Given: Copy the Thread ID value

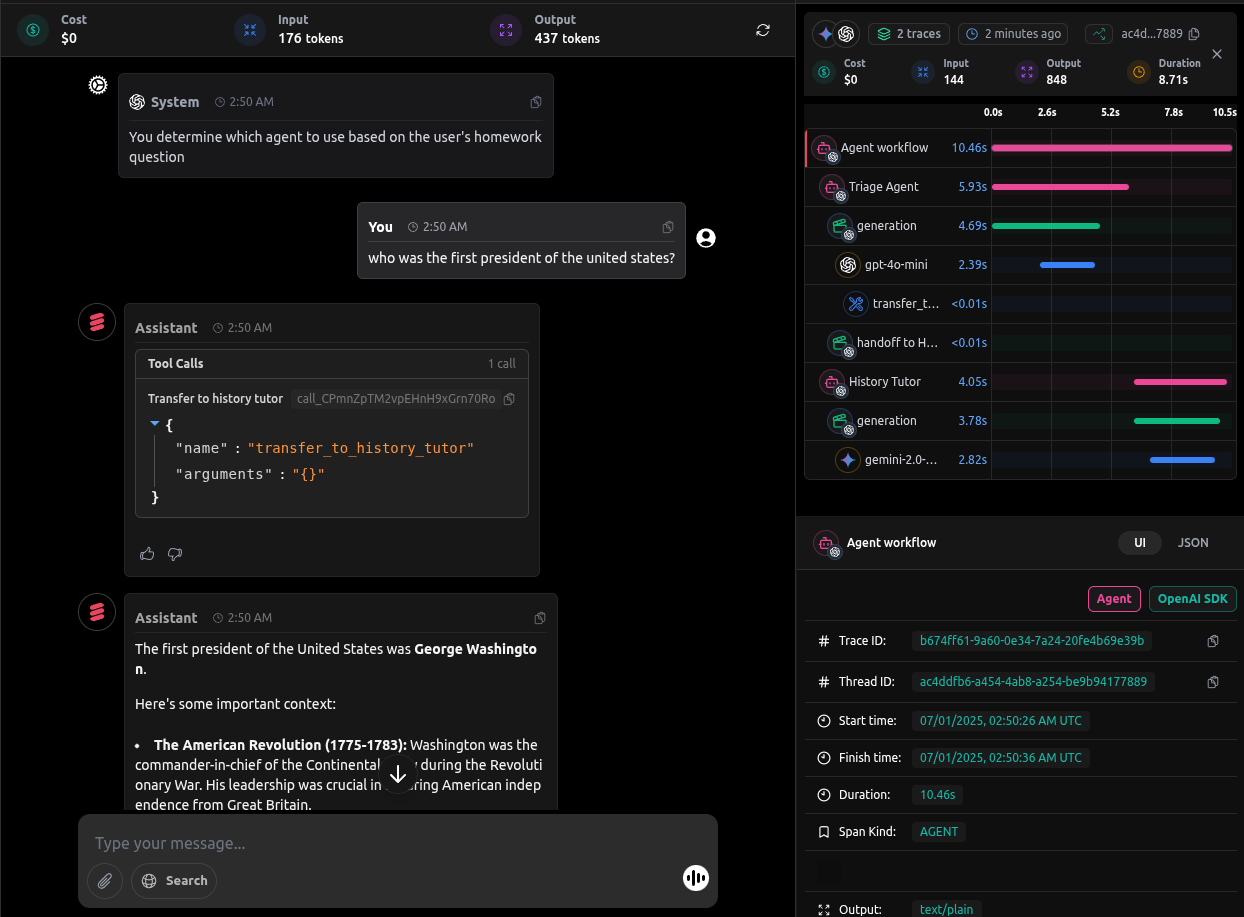Looking at the screenshot, I should tap(1213, 682).
